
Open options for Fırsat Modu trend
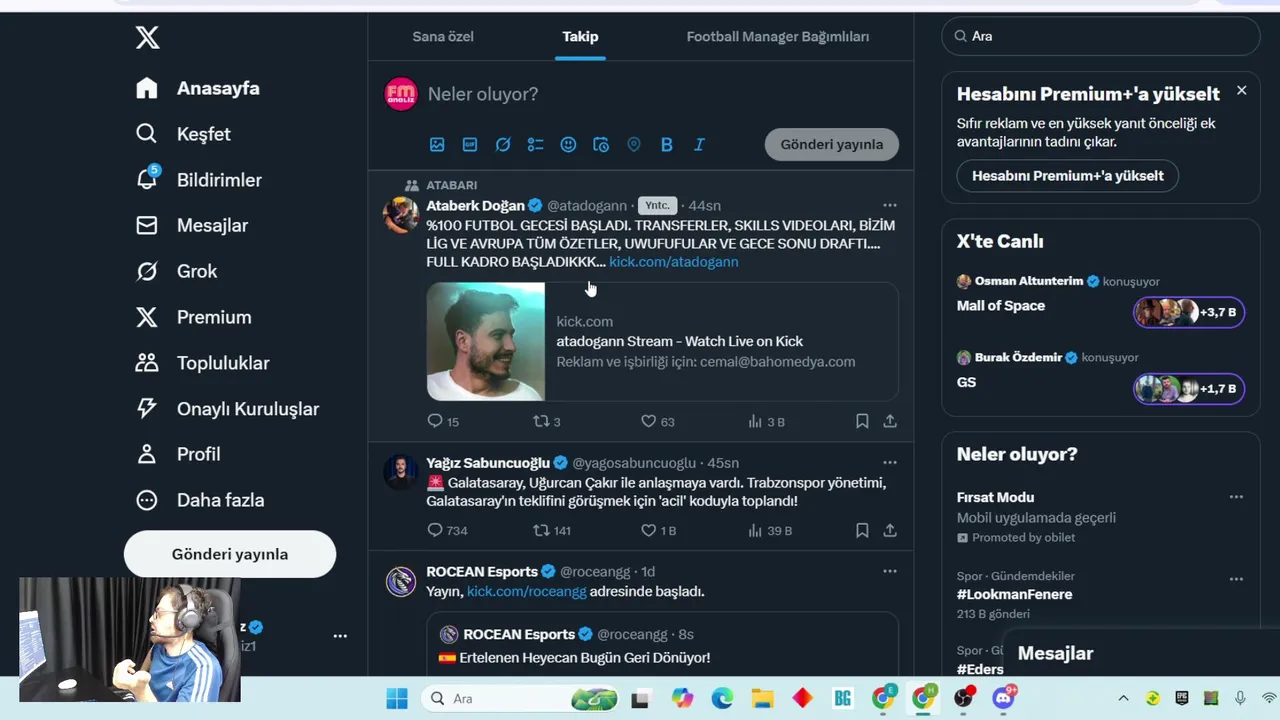1236,497
